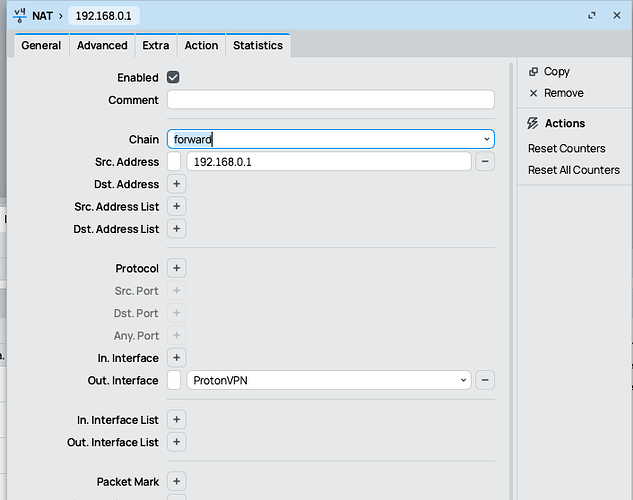The width and height of the screenshot is (633, 500).
Task: Toggle the Out. Interface negate checkbox
Action: click(174, 380)
